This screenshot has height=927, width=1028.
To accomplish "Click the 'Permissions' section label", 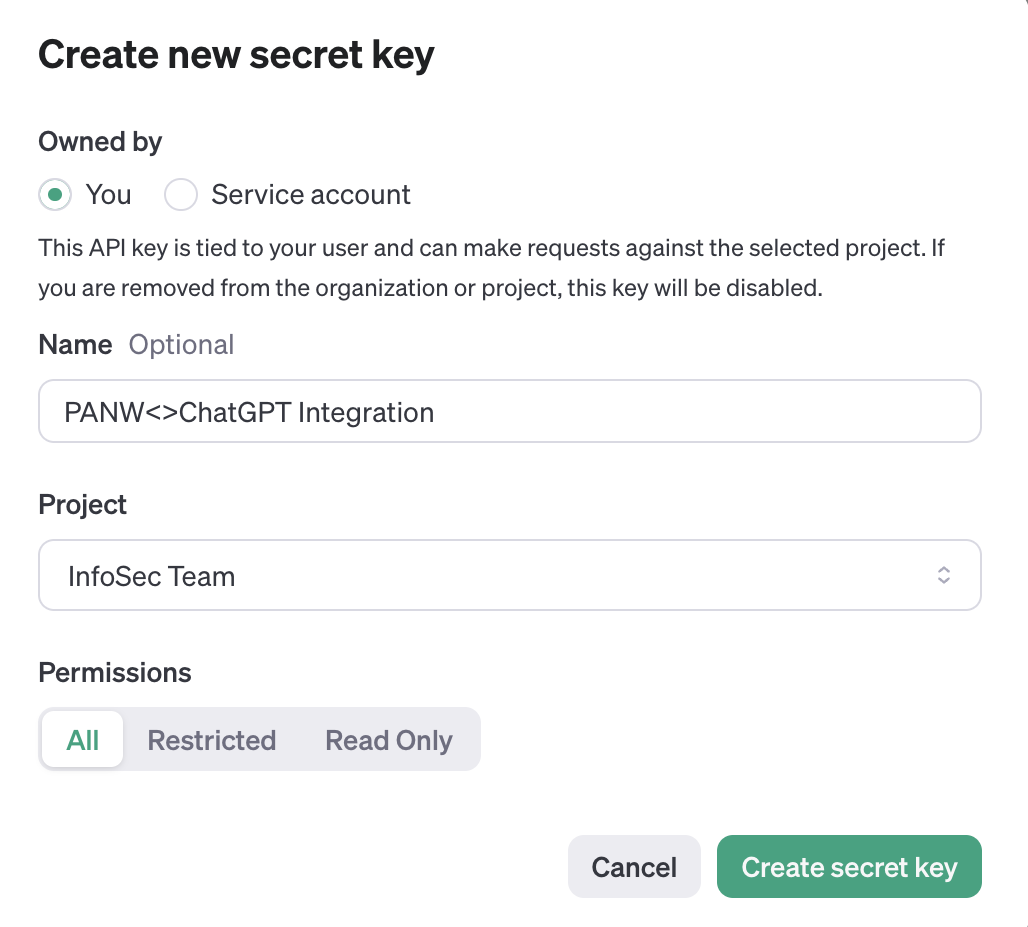I will pos(115,673).
